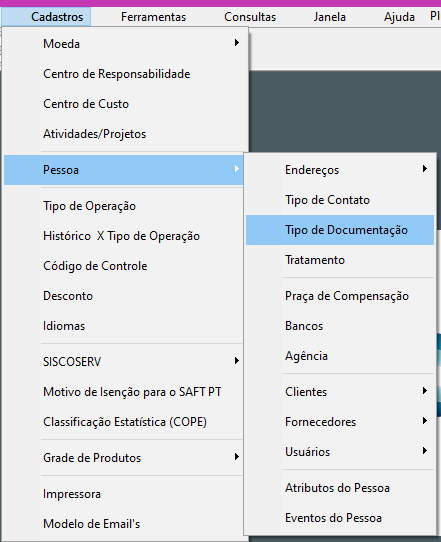Select Motivo de Isenção para o SAFT PT
This screenshot has width=441, height=542.
tap(124, 392)
